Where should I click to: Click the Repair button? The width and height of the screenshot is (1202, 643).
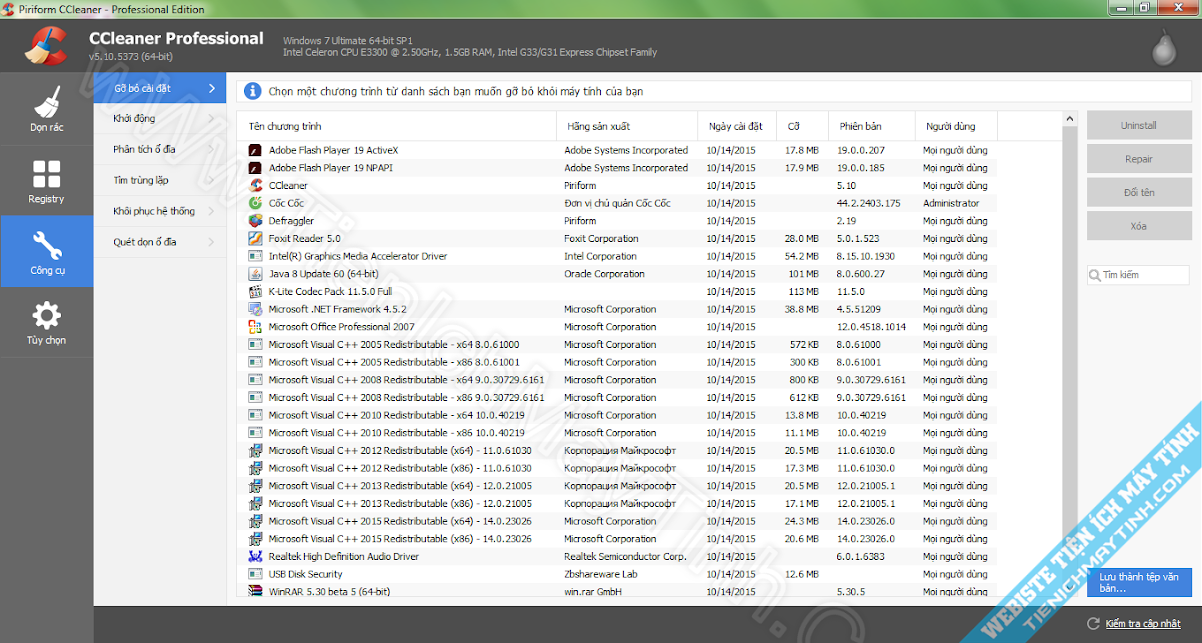1138,159
